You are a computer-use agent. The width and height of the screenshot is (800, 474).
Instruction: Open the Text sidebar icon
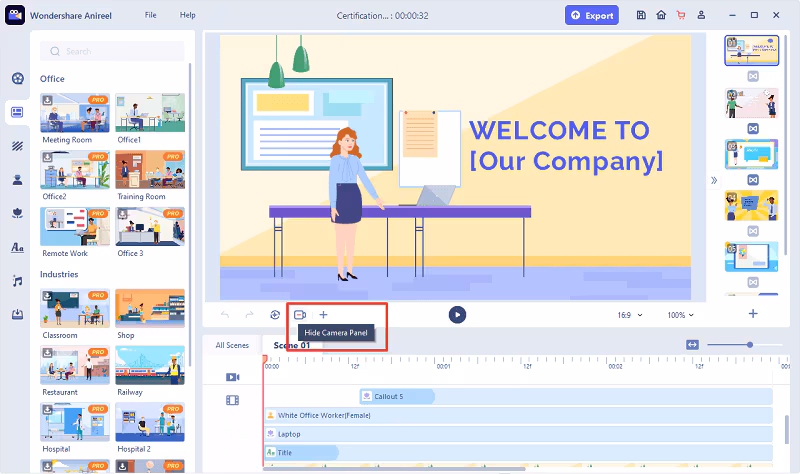(x=17, y=247)
